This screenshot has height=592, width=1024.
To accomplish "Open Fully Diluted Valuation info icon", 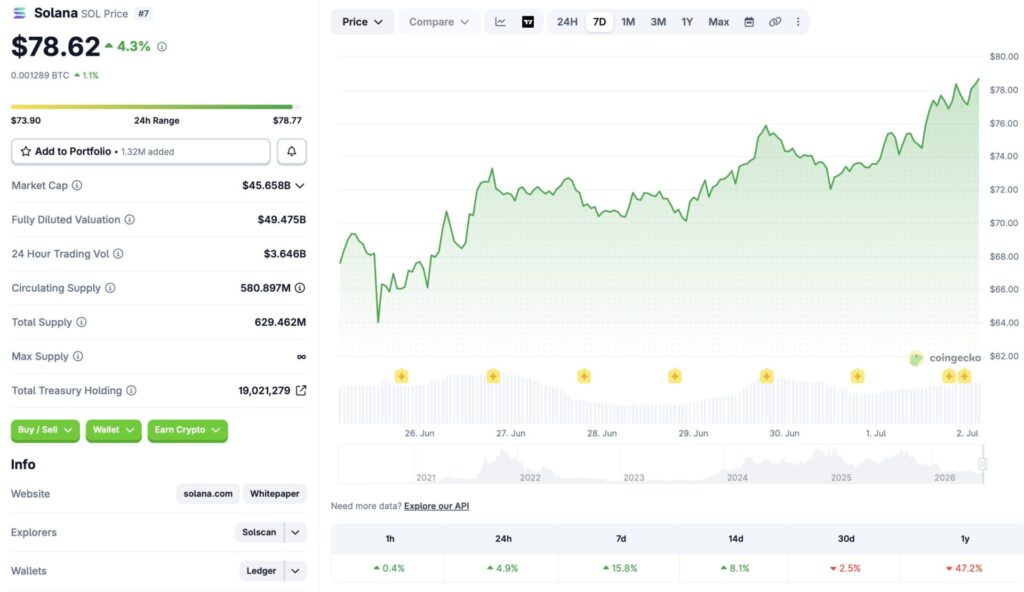I will coord(130,220).
